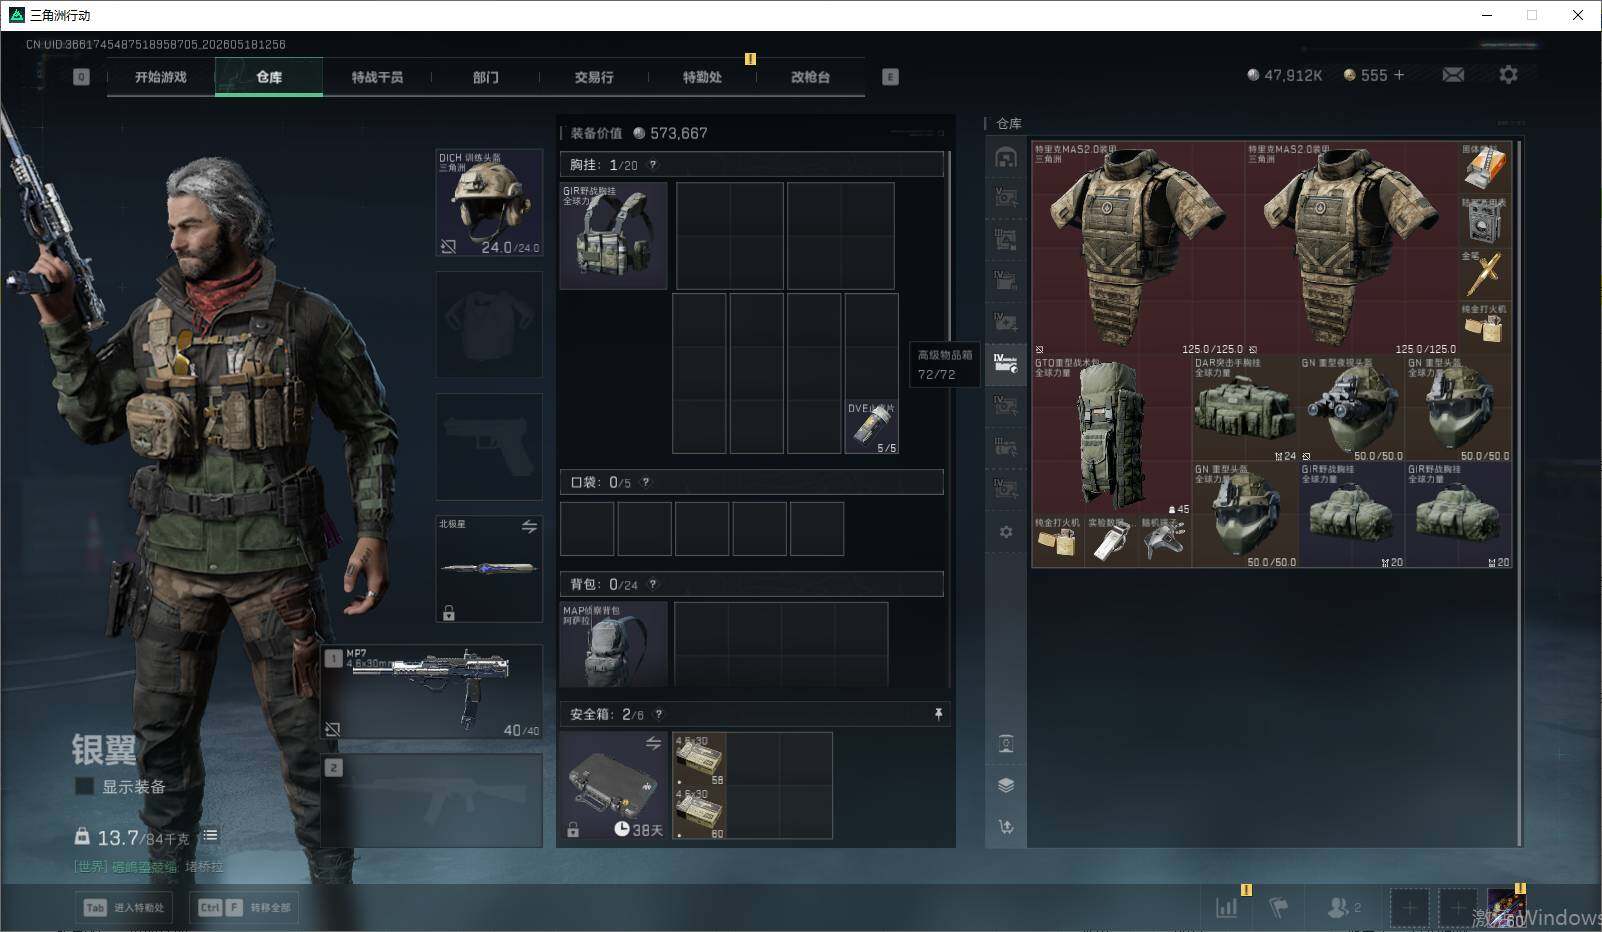Click the 47,912K currency balance
Viewport: 1602px width, 932px height.
pyautogui.click(x=1285, y=75)
